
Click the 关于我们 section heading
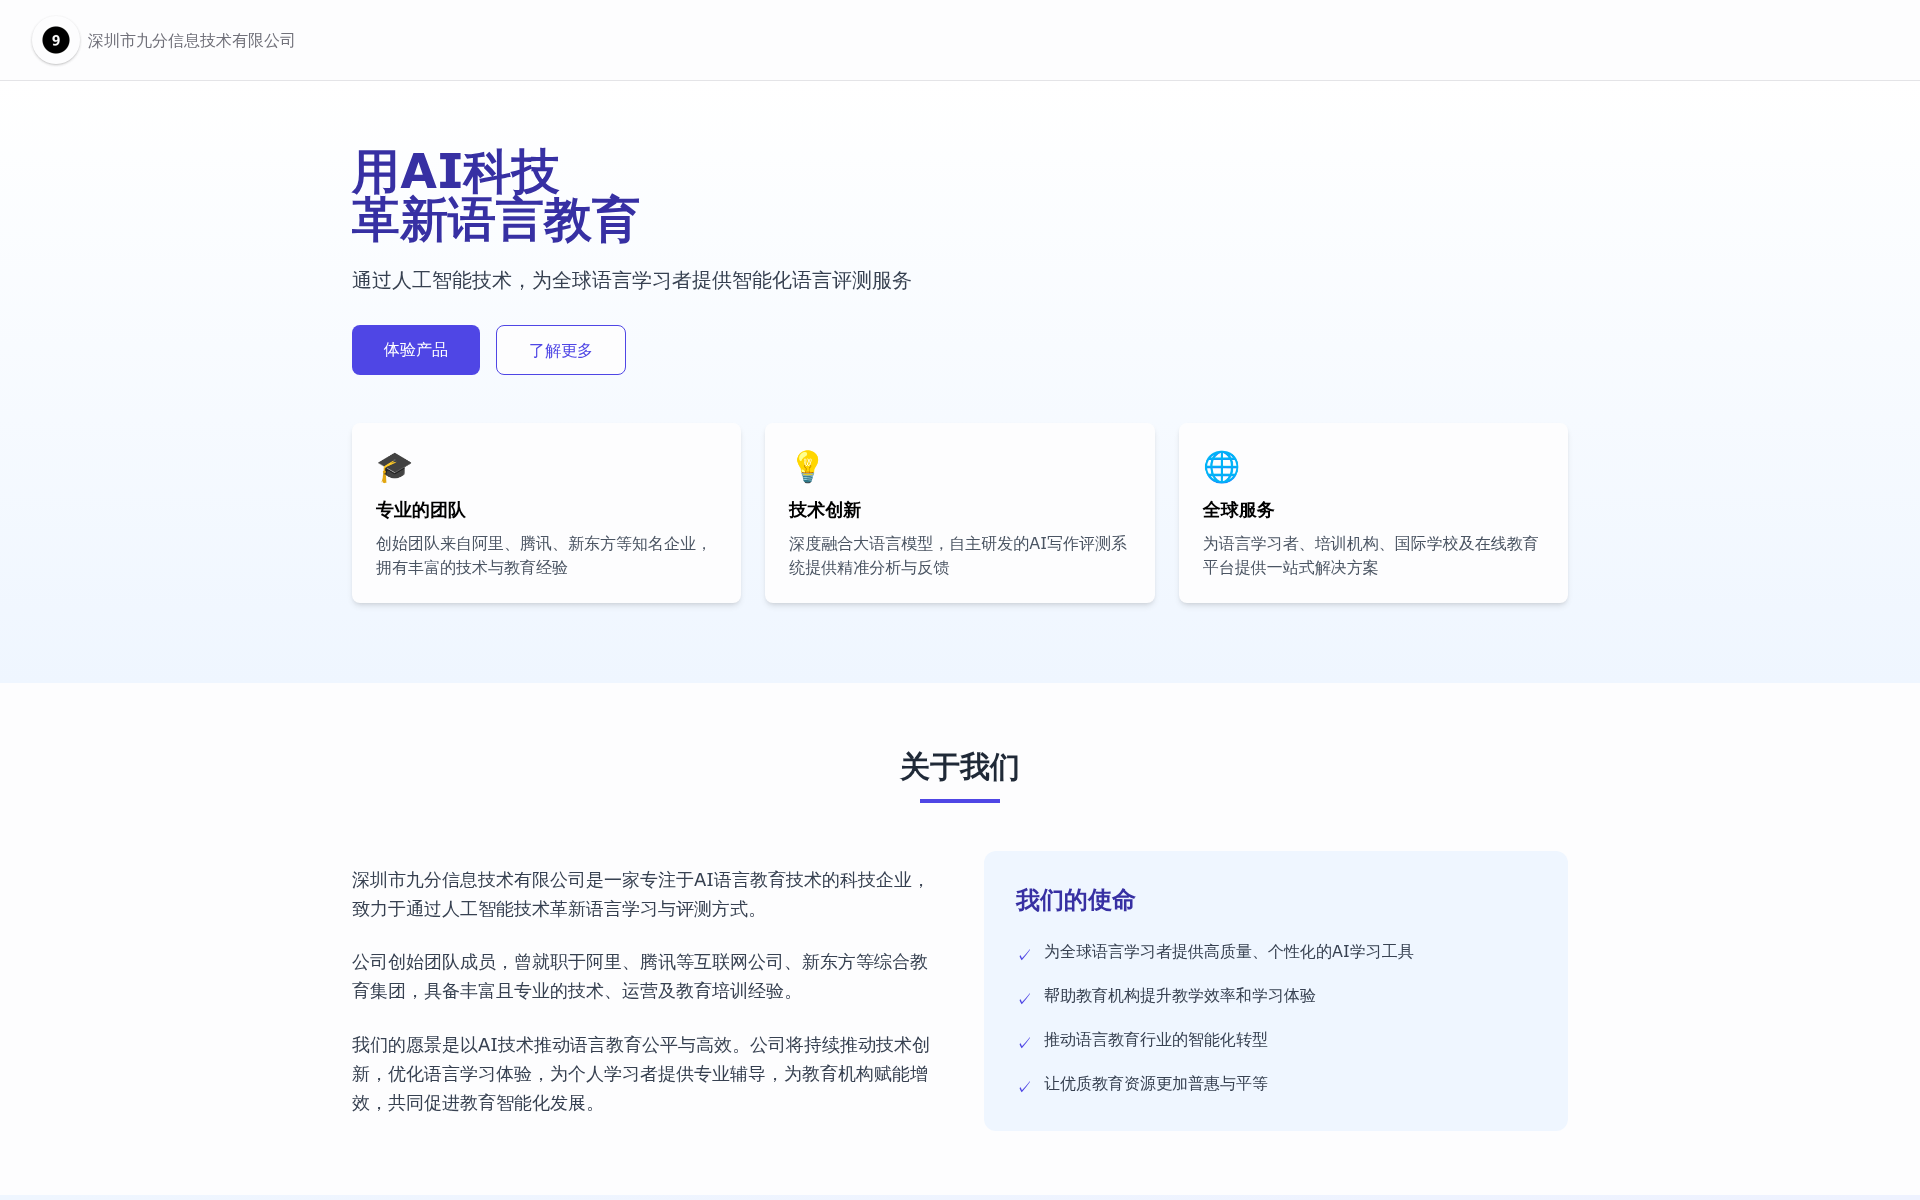(x=960, y=767)
